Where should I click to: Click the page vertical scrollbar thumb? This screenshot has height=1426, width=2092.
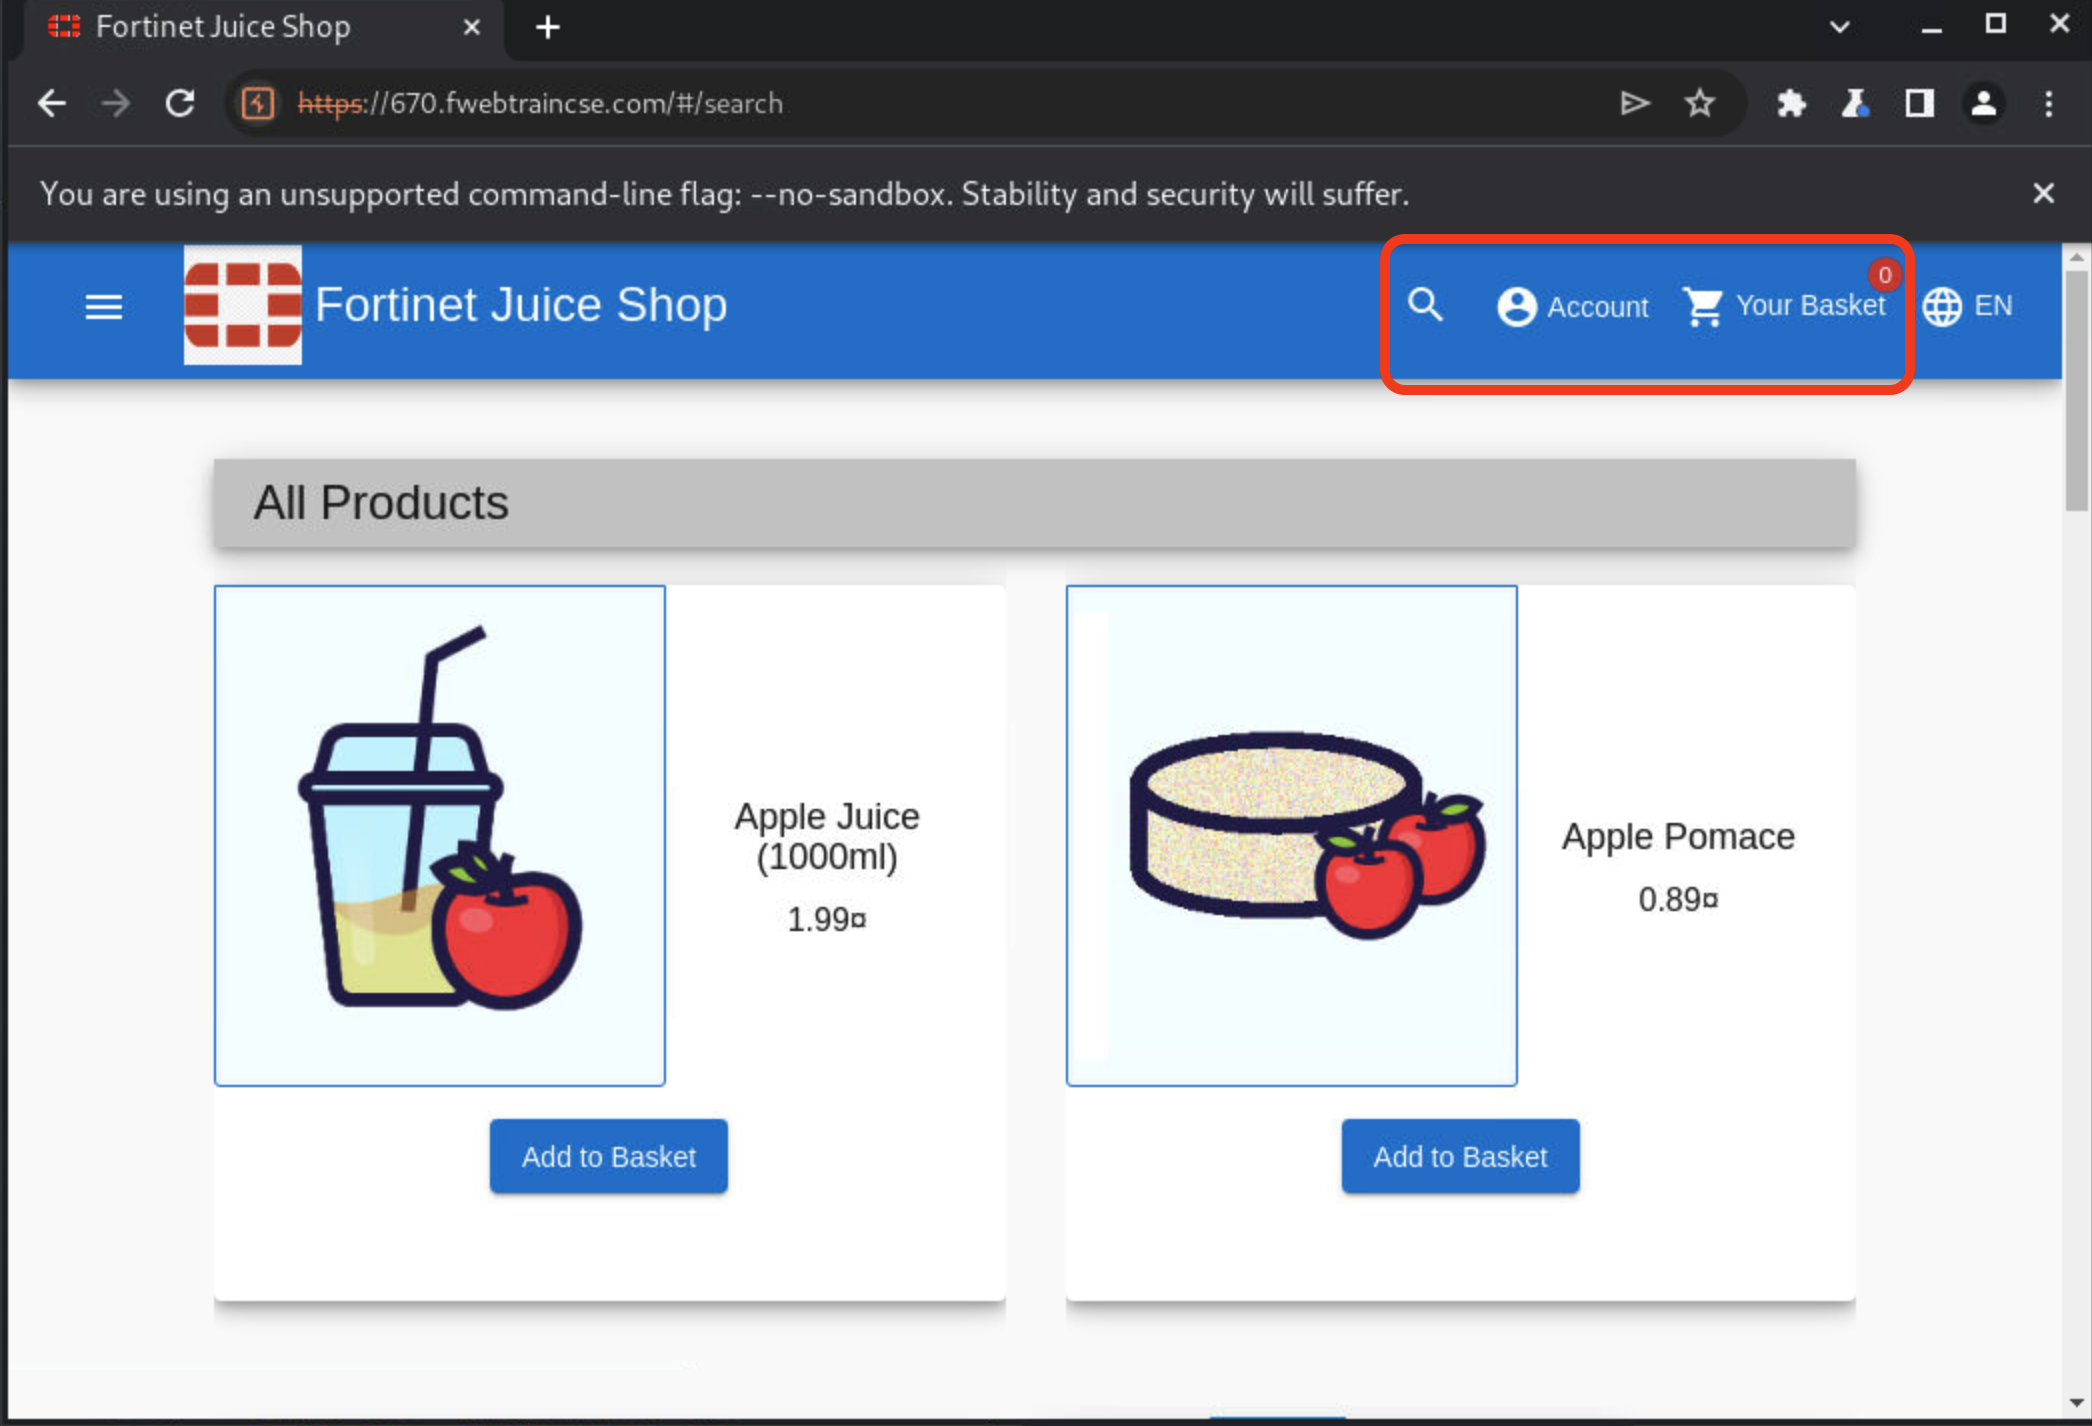[2077, 390]
